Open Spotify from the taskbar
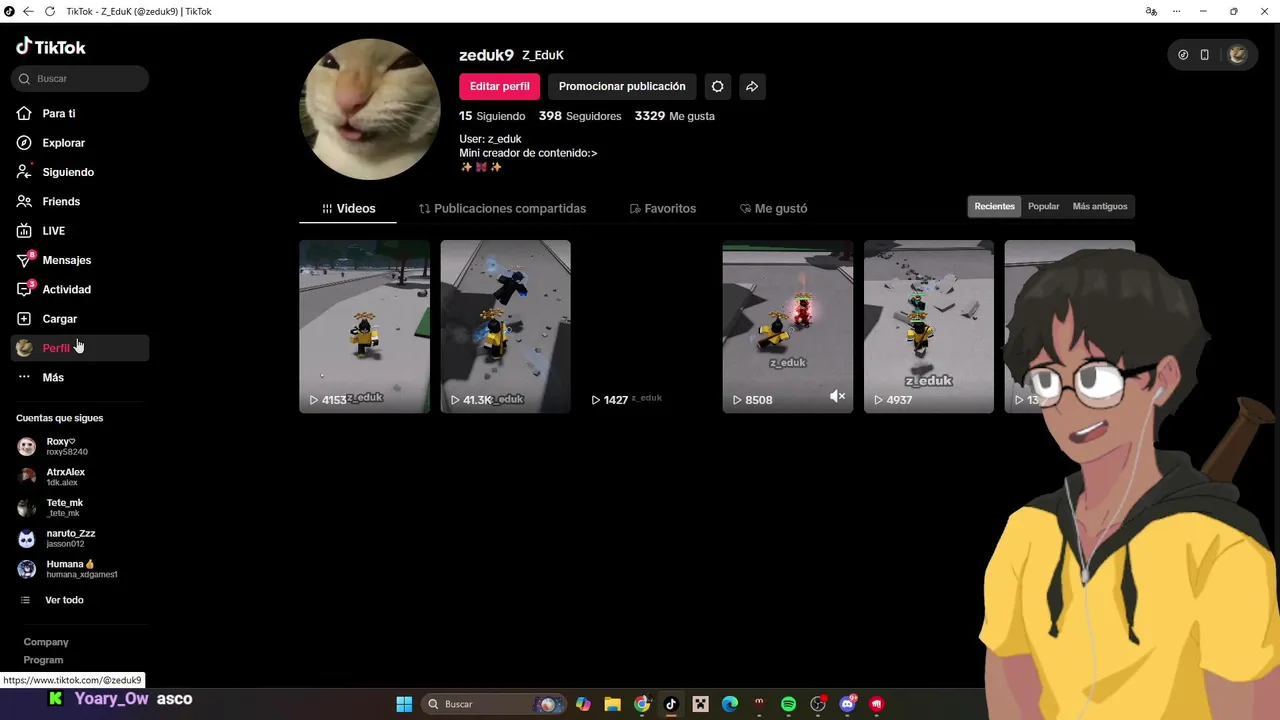Image resolution: width=1280 pixels, height=720 pixels. click(788, 704)
